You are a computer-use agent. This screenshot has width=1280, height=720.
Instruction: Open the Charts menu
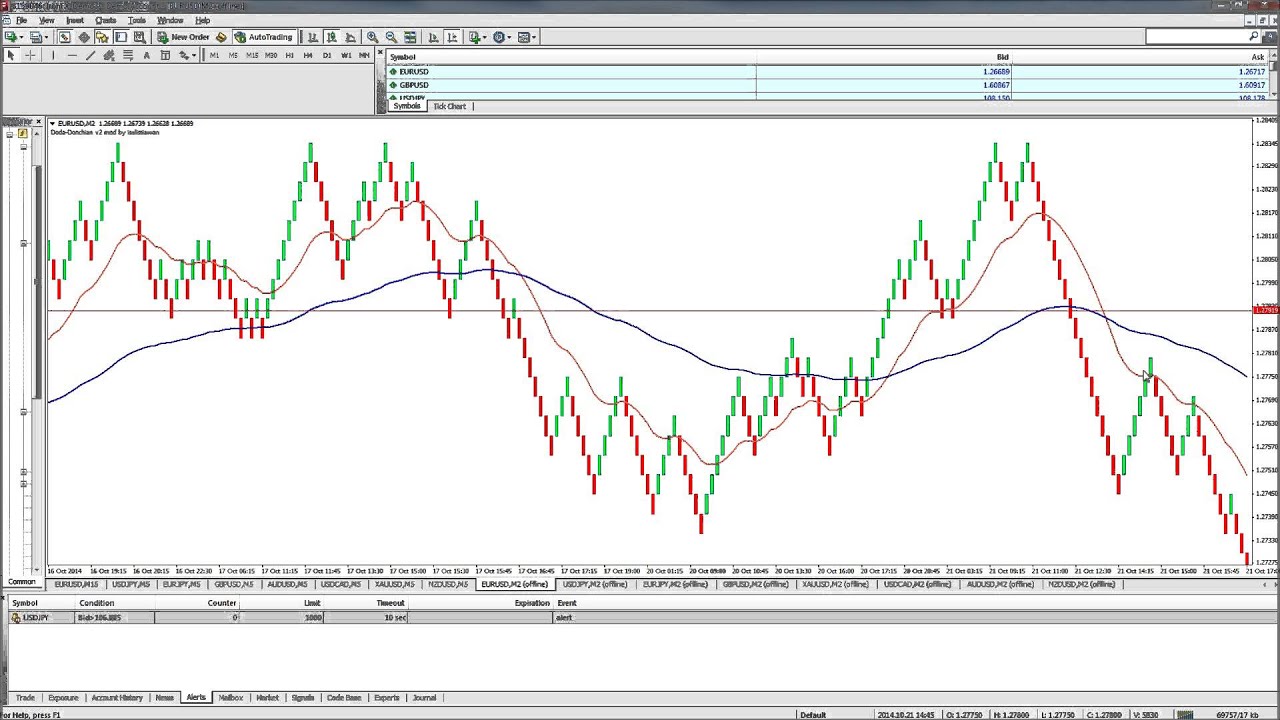pyautogui.click(x=106, y=20)
